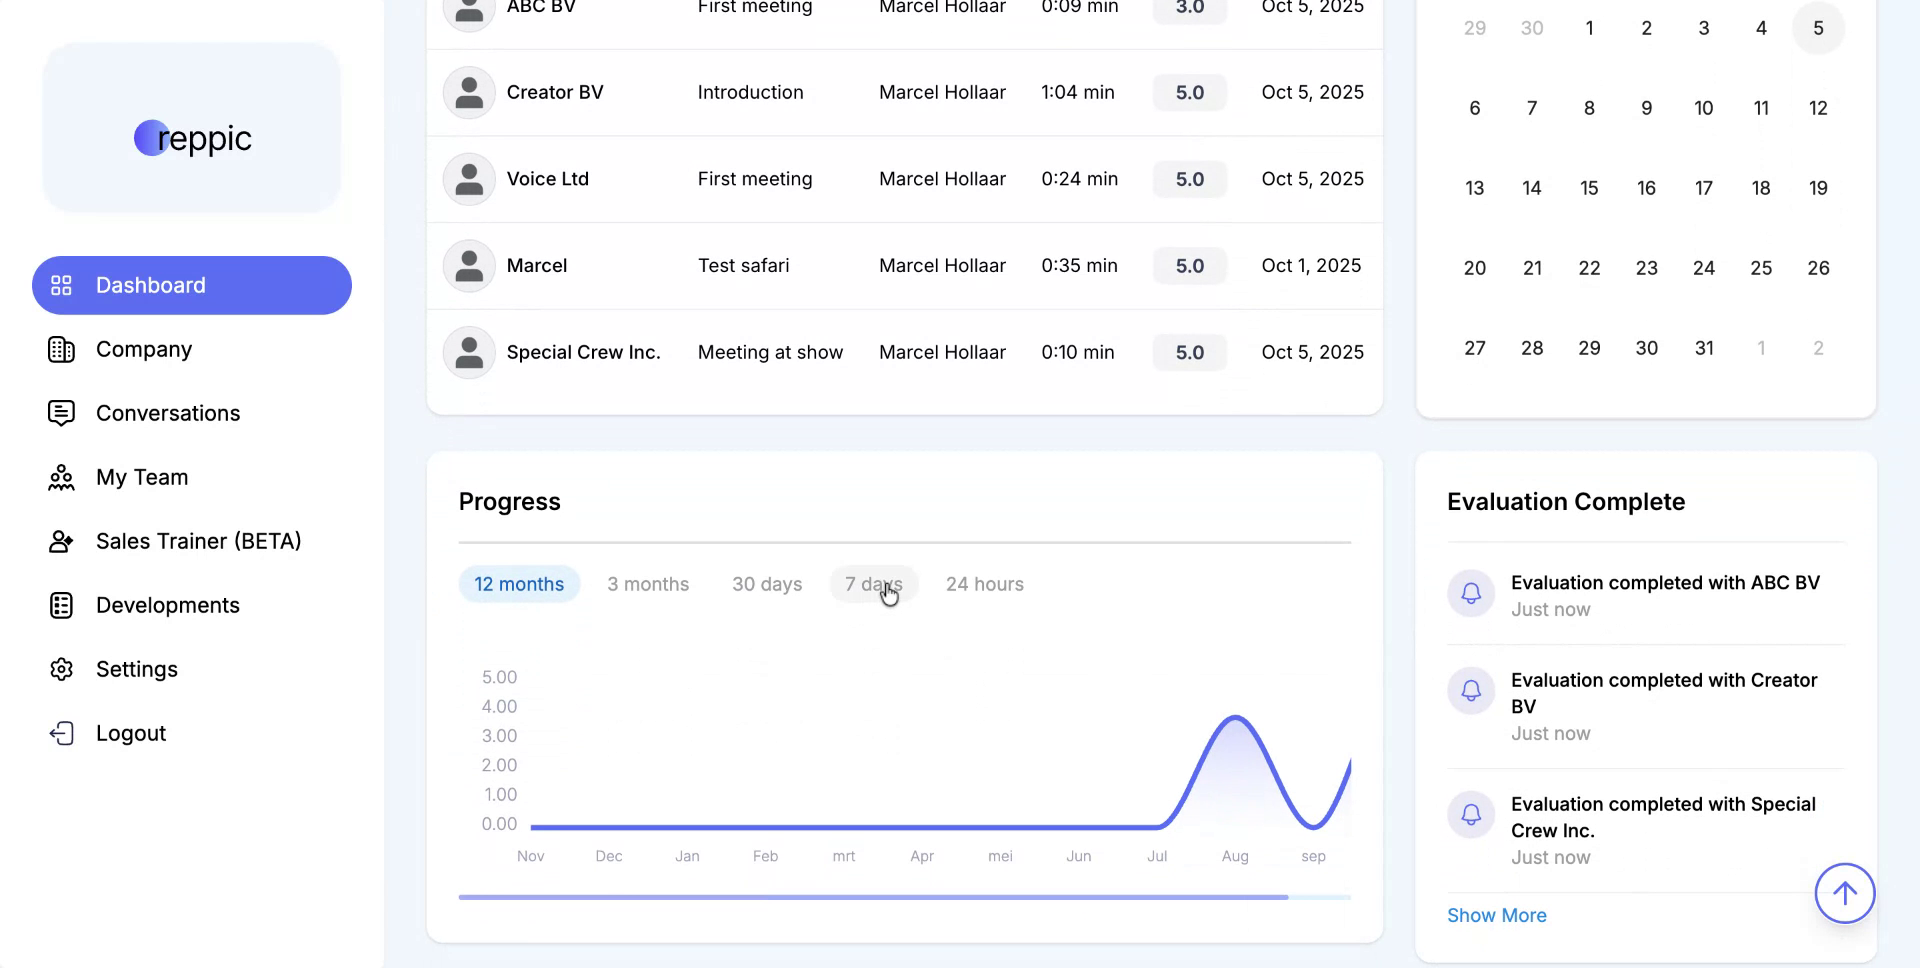Image resolution: width=1920 pixels, height=968 pixels.
Task: Select the My Team people icon
Action: pyautogui.click(x=61, y=477)
